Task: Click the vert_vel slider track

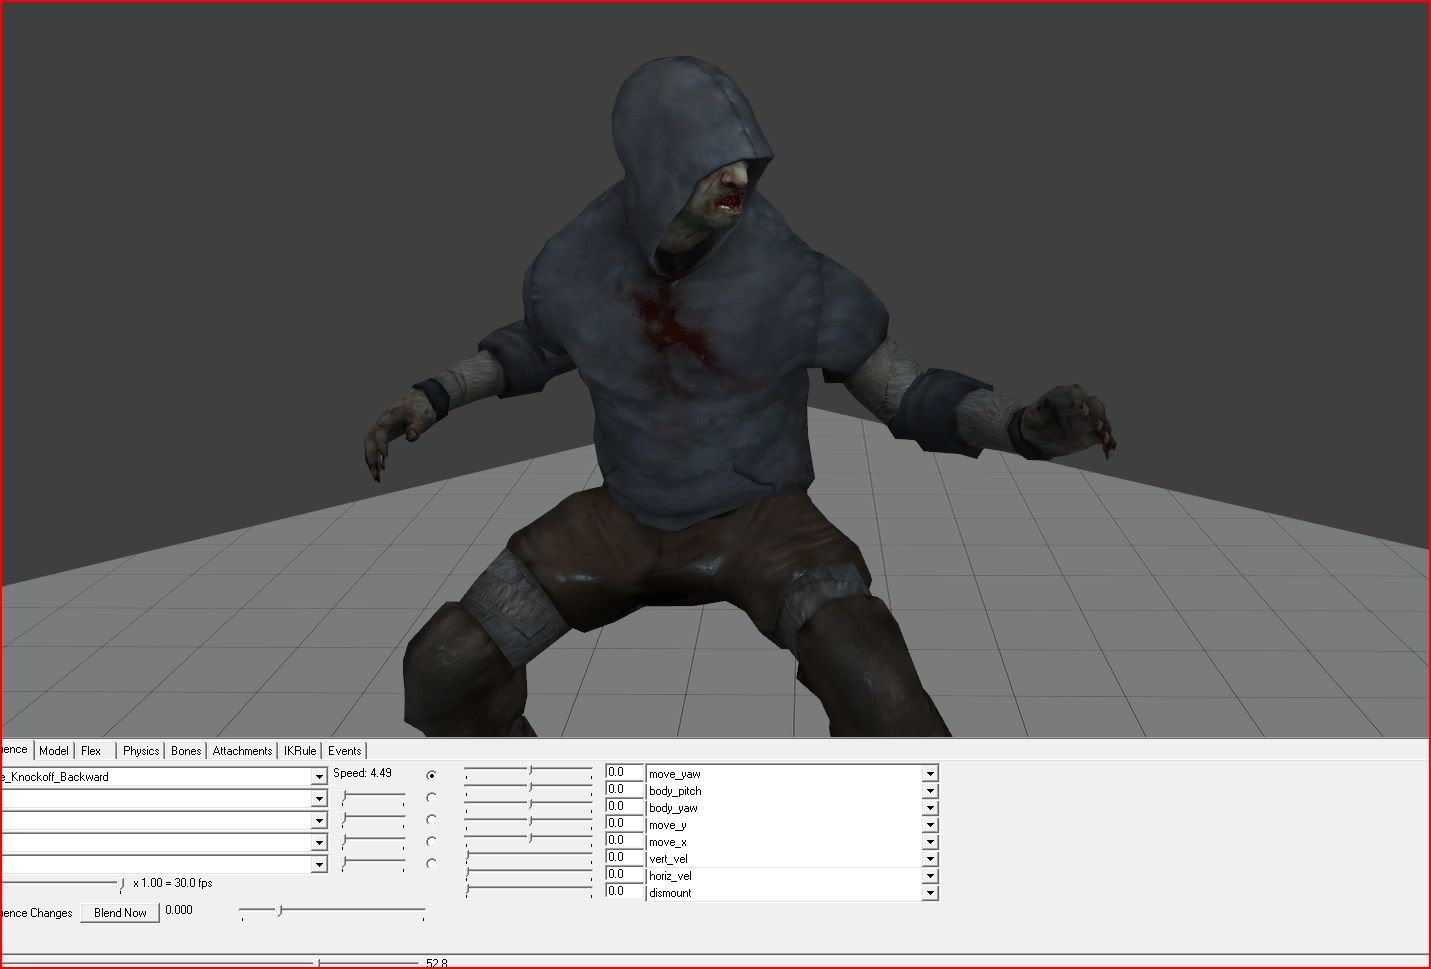Action: tap(529, 857)
